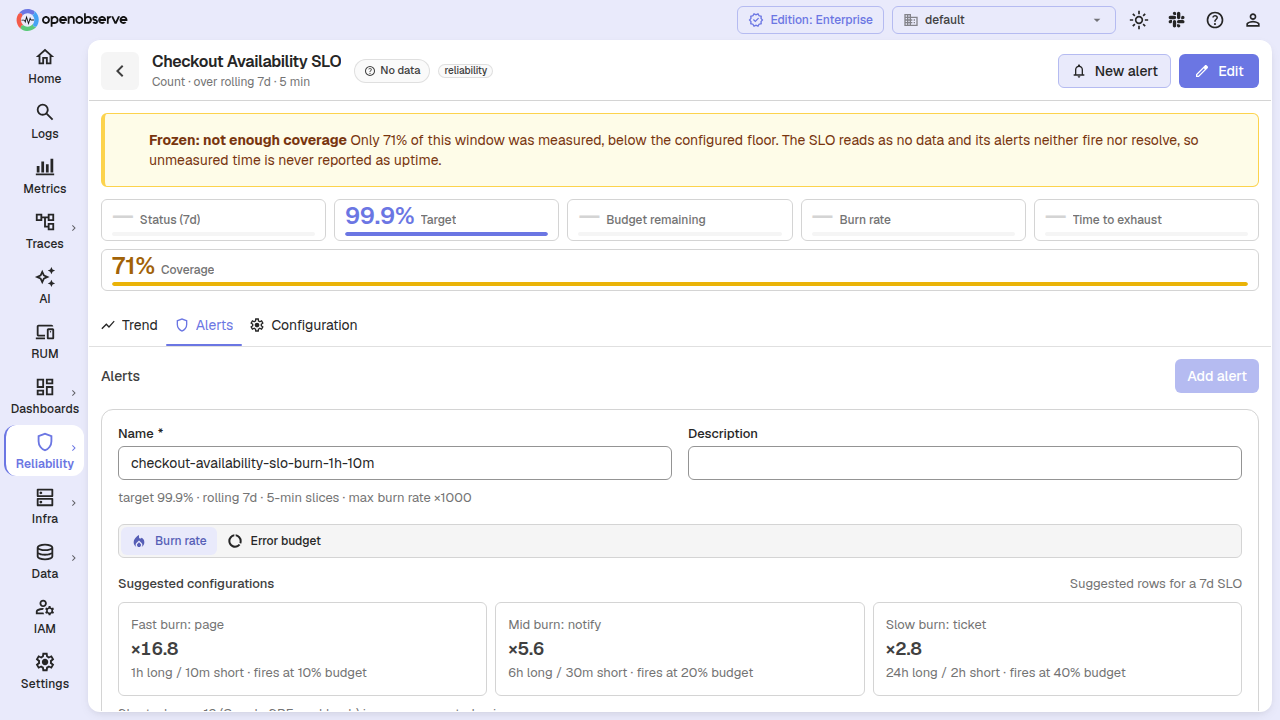Click the New alert button
This screenshot has height=720, width=1280.
tap(1114, 71)
